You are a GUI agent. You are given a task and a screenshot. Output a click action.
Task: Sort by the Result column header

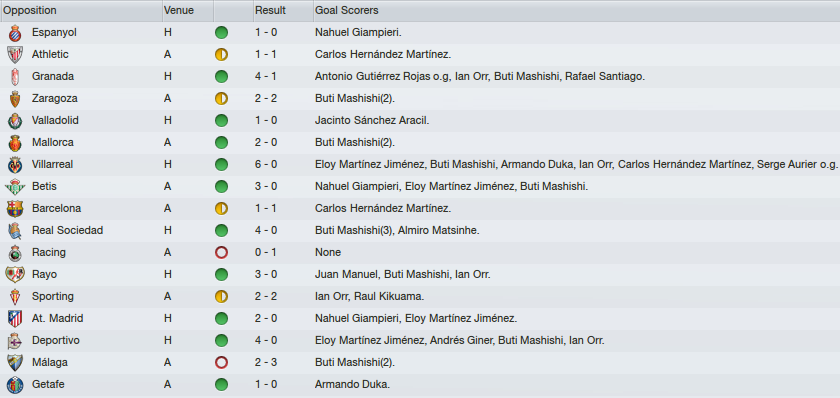pyautogui.click(x=283, y=11)
